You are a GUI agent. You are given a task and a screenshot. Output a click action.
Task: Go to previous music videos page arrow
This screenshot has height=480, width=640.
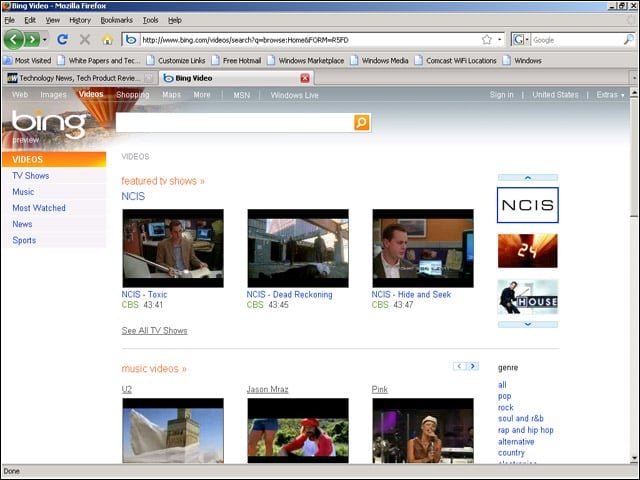point(459,366)
